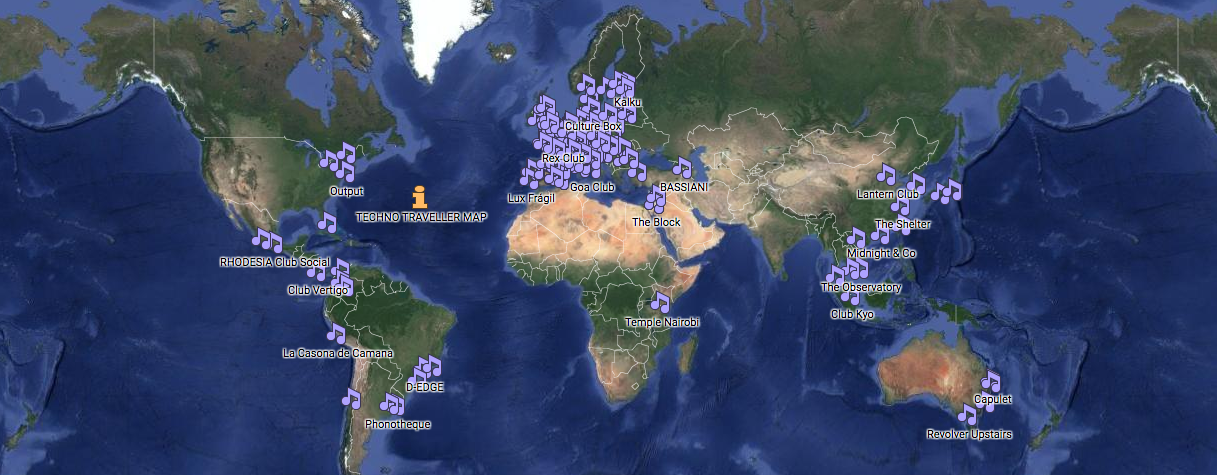The width and height of the screenshot is (1217, 475).
Task: Click the music marker above The Shelter
Action: (x=900, y=207)
